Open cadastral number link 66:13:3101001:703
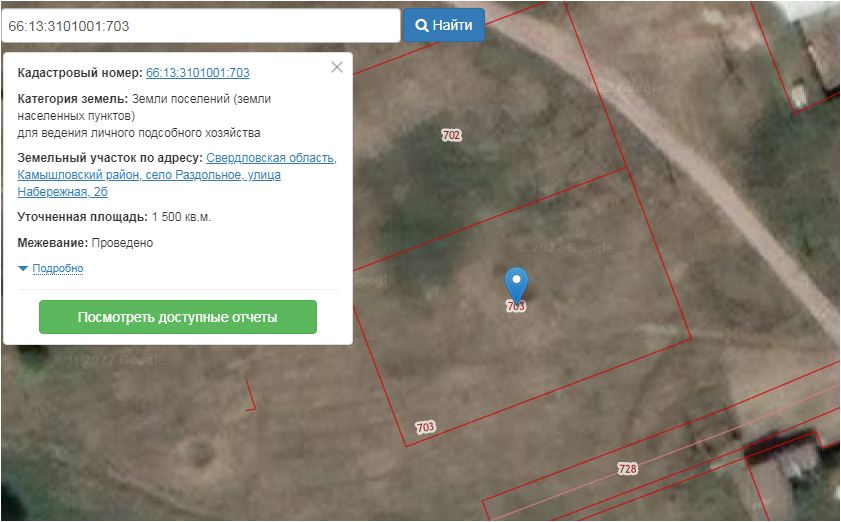Screen dimensions: 841x522 (x=197, y=73)
